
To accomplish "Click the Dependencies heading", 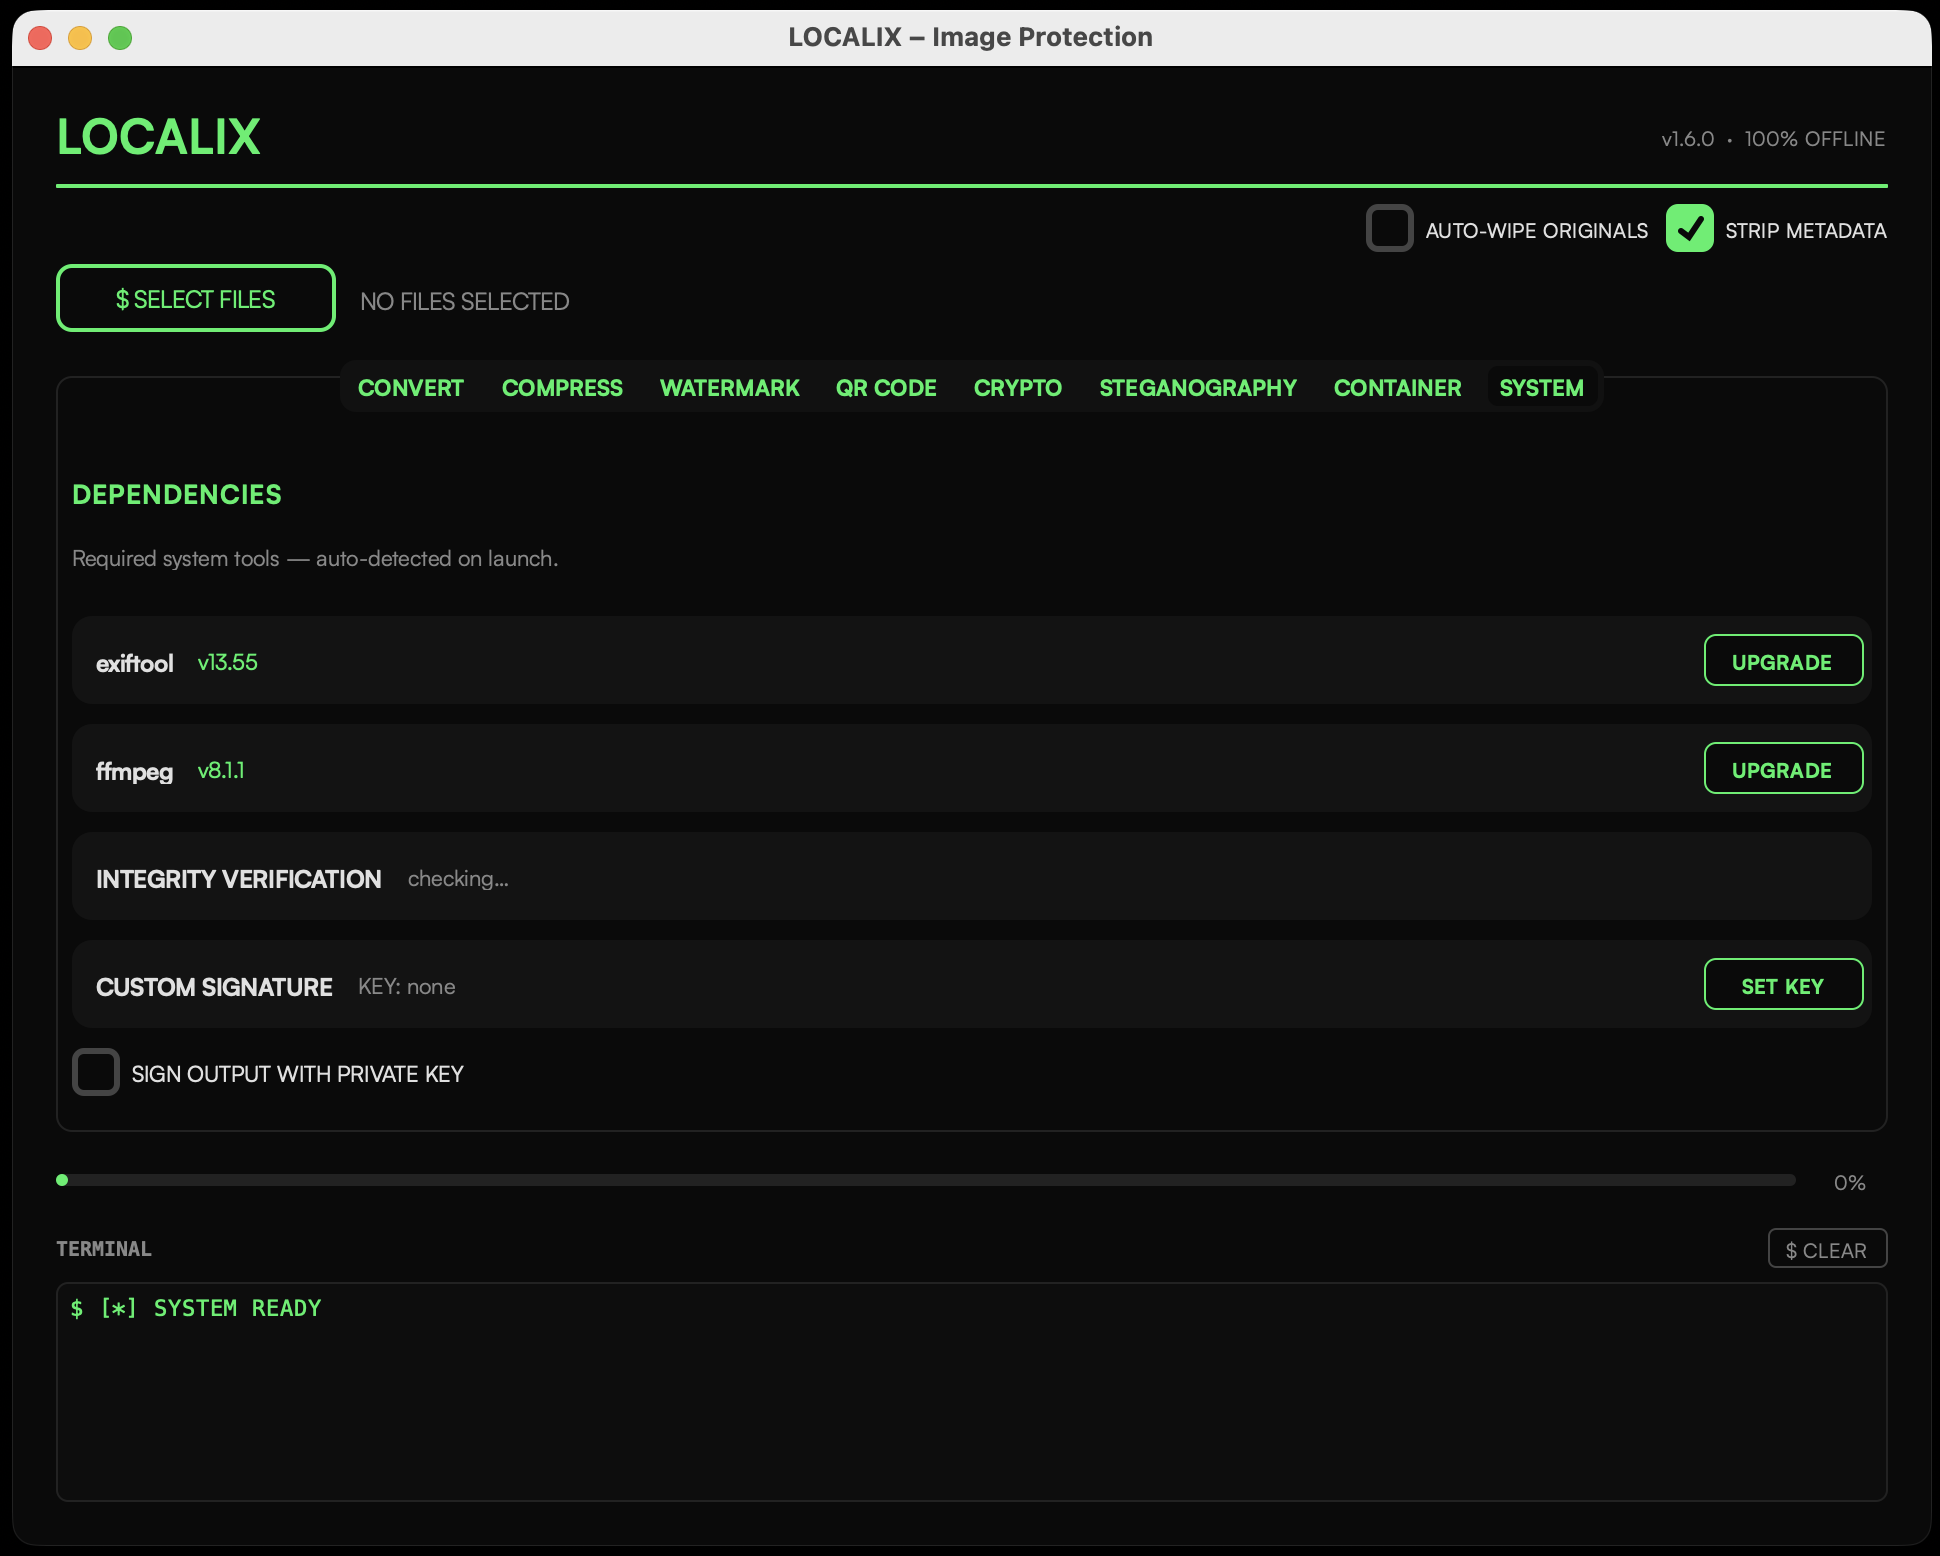I will pyautogui.click(x=177, y=494).
